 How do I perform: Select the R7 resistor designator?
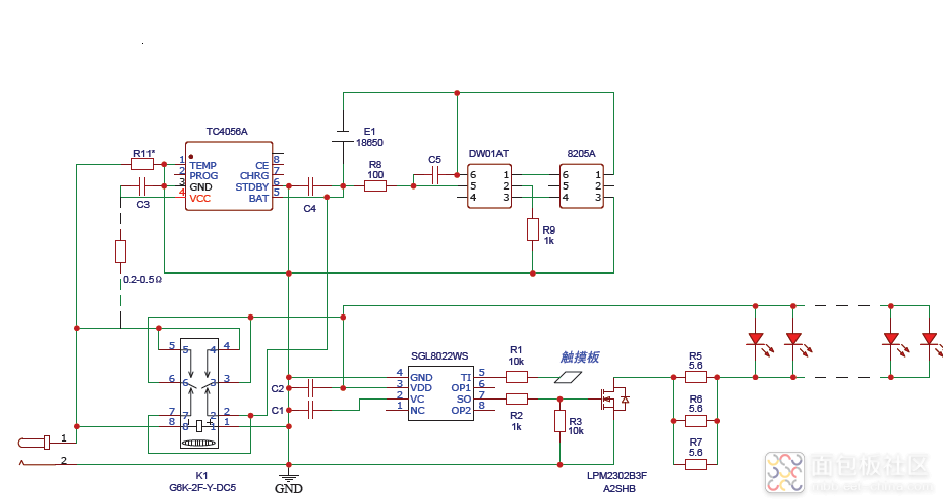tap(695, 442)
